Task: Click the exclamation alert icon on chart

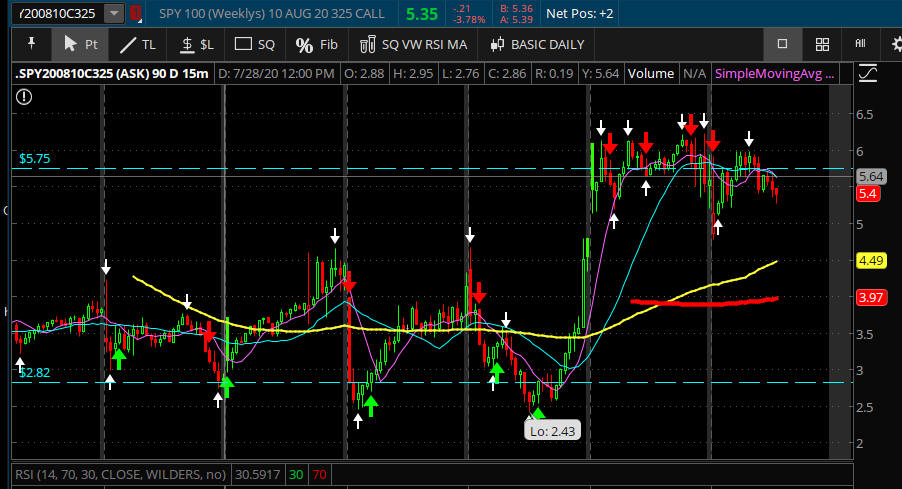Action: pos(24,96)
